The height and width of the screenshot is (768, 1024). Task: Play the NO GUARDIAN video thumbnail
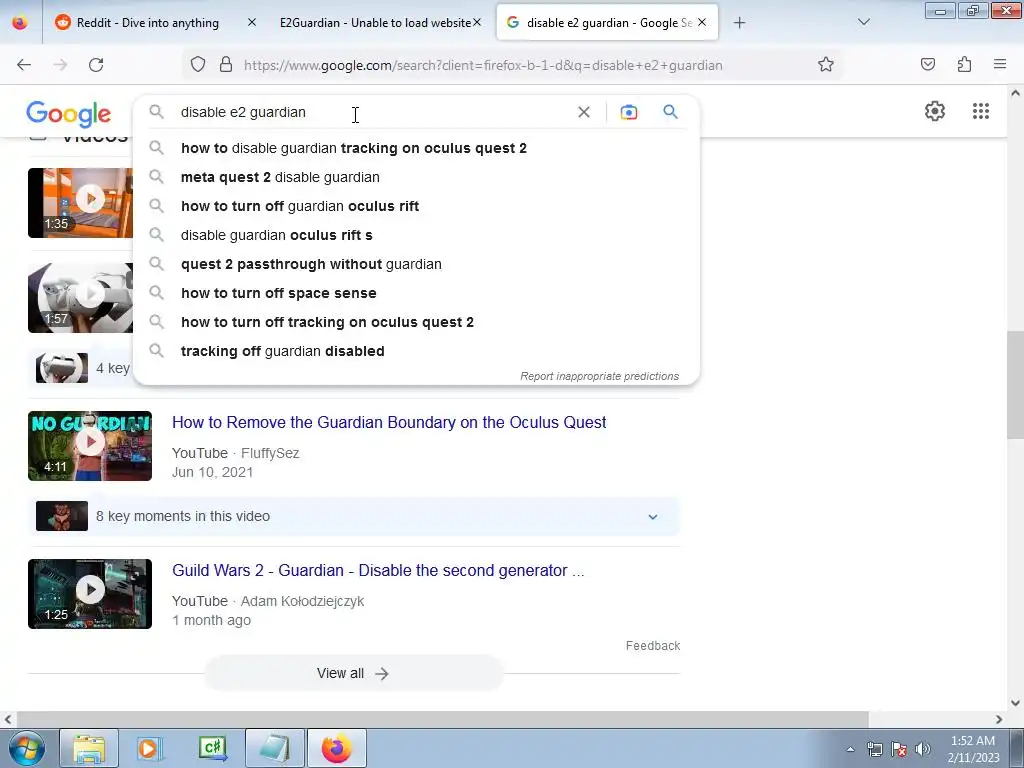pyautogui.click(x=90, y=446)
